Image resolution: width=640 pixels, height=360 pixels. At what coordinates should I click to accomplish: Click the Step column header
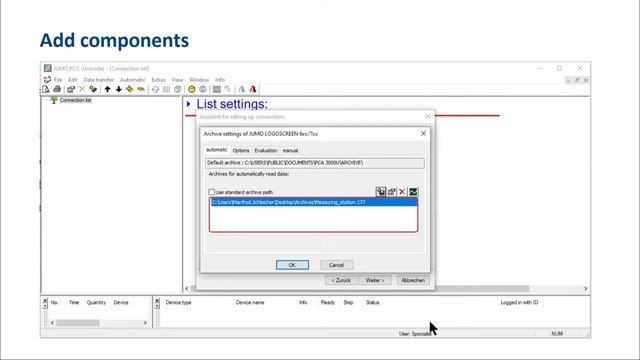click(x=348, y=302)
